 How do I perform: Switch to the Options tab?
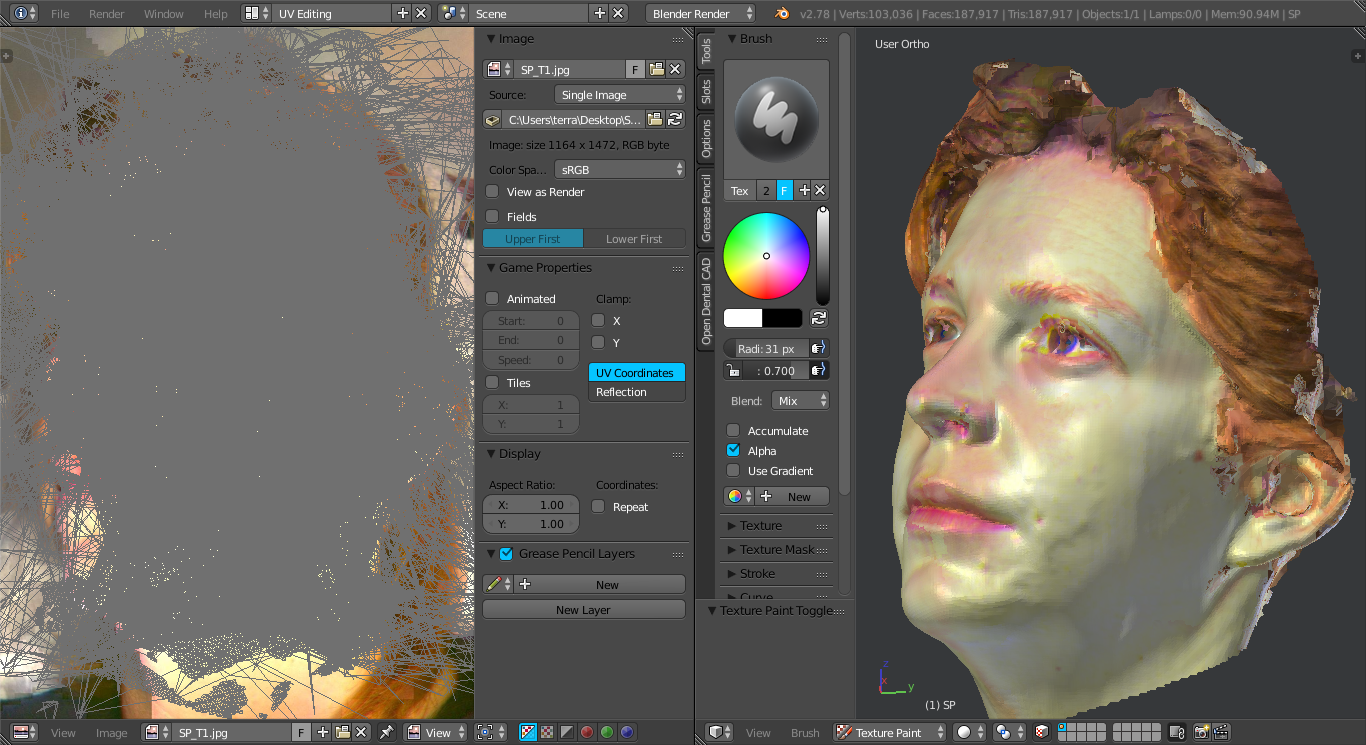706,139
